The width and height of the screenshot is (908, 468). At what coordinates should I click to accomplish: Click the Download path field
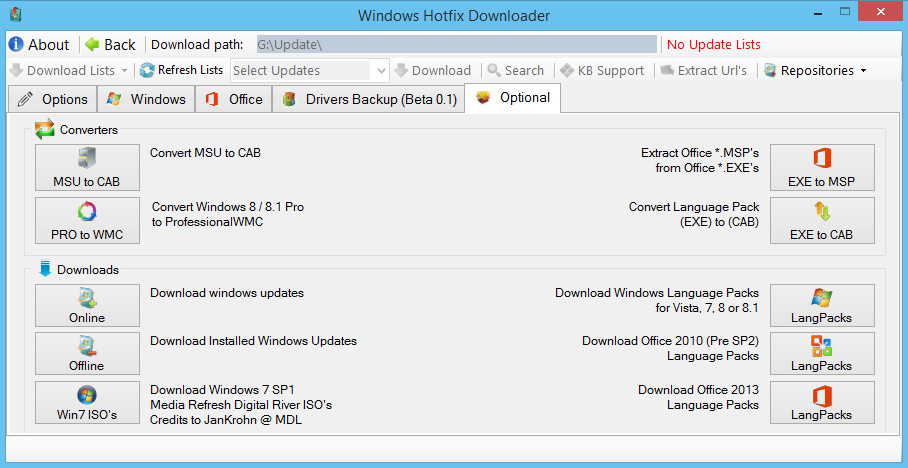(x=456, y=44)
